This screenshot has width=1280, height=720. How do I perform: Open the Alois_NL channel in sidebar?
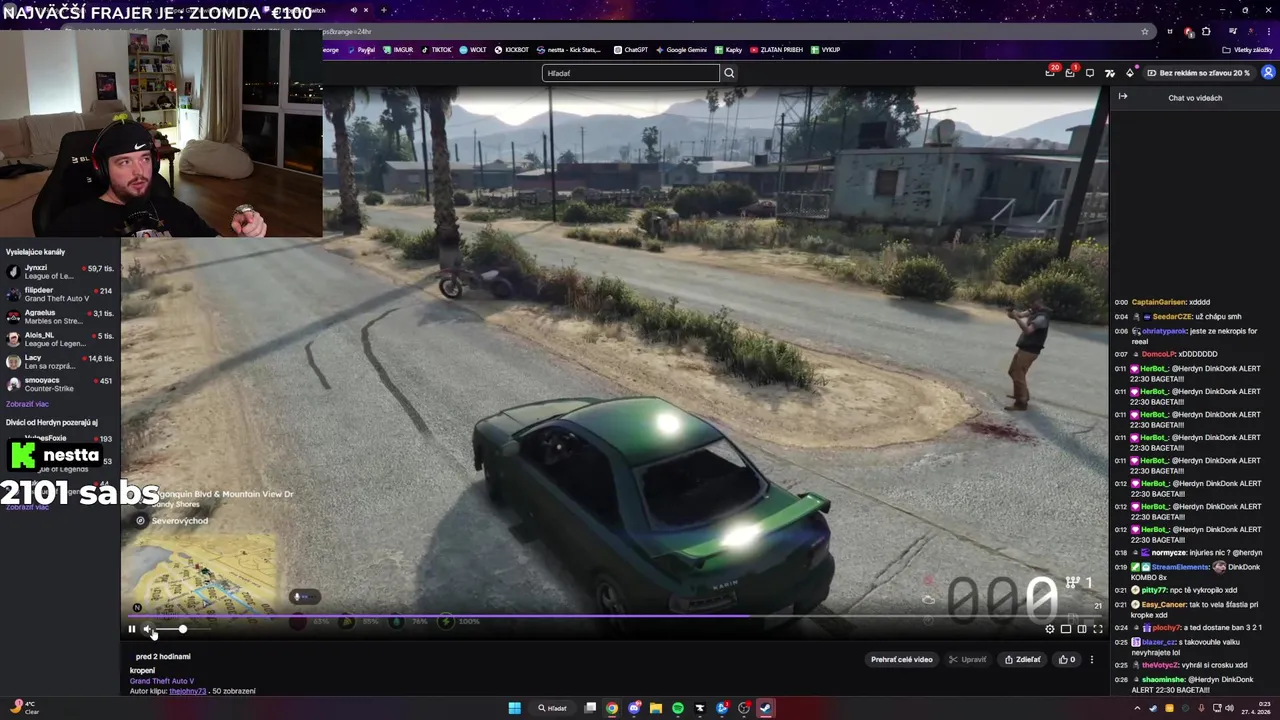coord(60,339)
